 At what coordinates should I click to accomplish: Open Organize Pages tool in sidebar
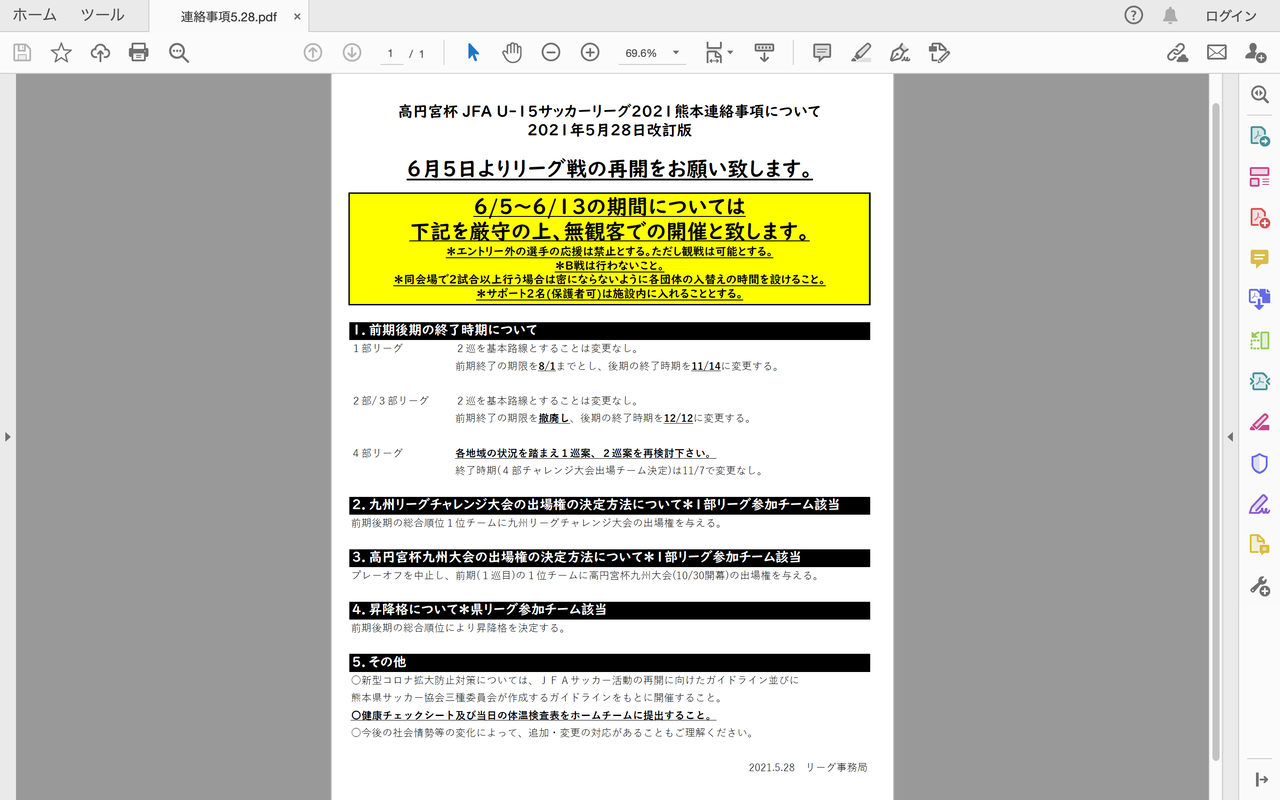coord(1260,177)
